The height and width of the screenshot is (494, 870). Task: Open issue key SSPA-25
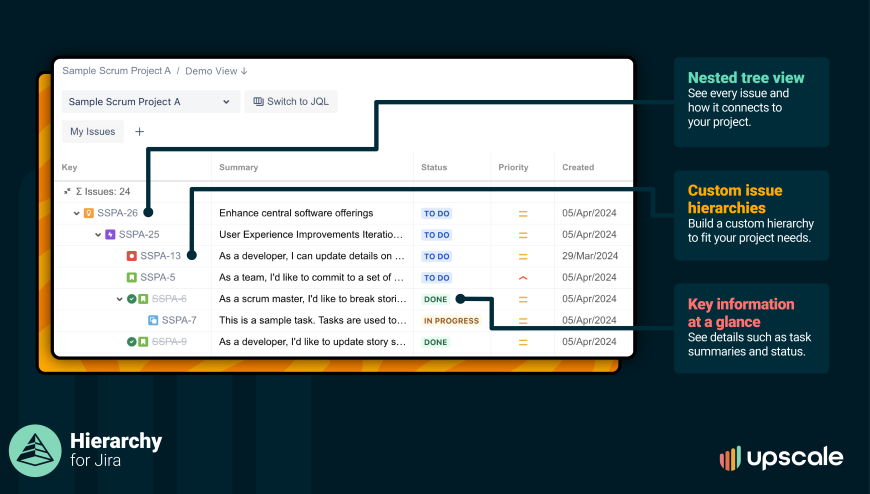click(x=139, y=235)
